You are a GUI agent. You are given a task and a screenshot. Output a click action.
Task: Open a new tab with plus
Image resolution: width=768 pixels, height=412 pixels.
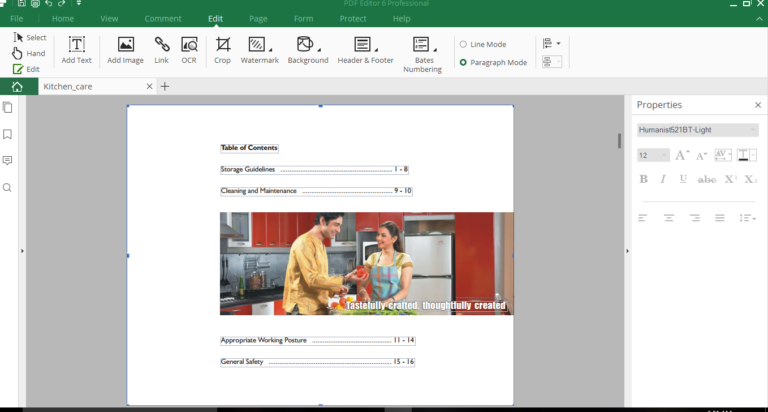(x=165, y=87)
